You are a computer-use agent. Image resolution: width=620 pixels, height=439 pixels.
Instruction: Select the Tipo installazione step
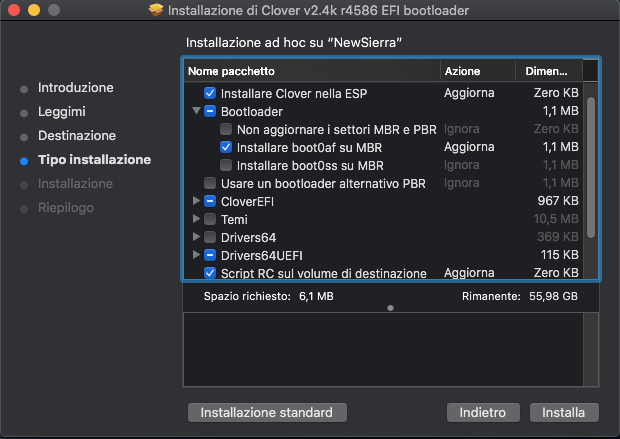click(x=95, y=159)
